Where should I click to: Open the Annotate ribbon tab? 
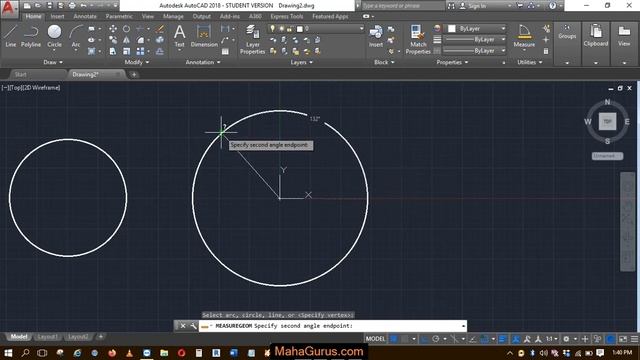[85, 16]
